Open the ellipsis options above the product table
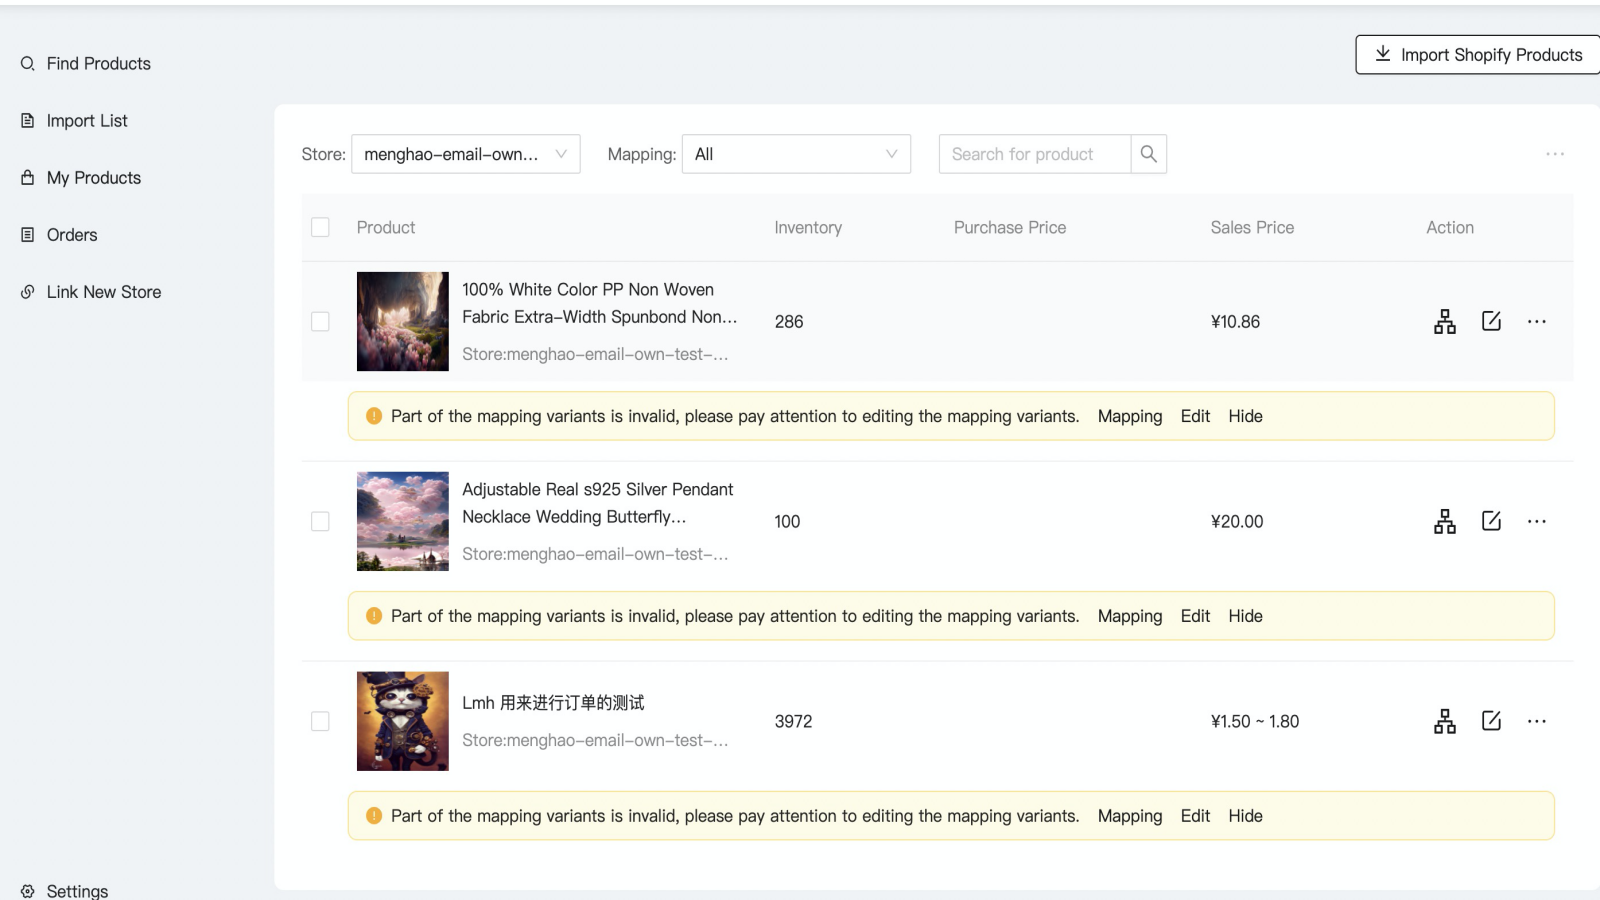Screen dimensions: 1600x900 1555,154
